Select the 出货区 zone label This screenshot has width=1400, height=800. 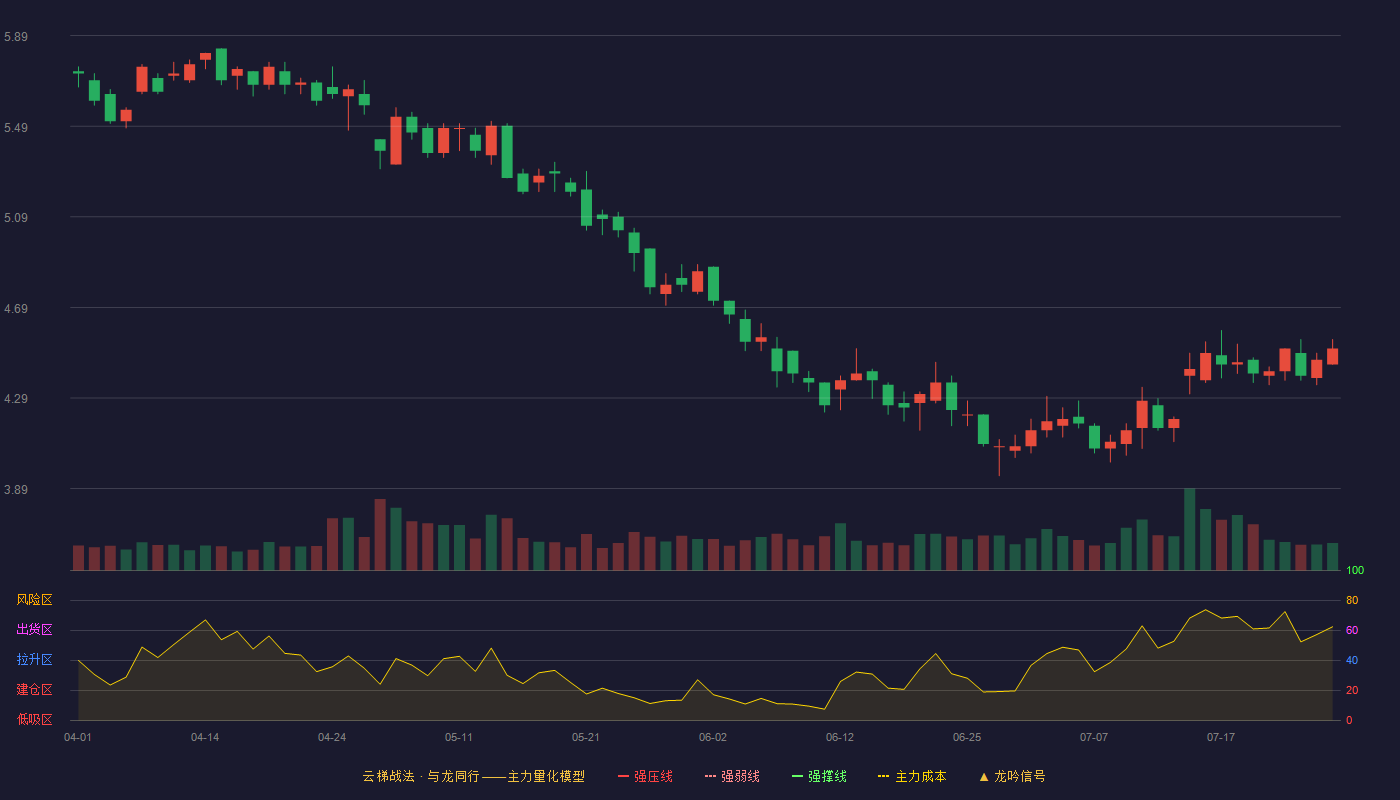[x=35, y=630]
